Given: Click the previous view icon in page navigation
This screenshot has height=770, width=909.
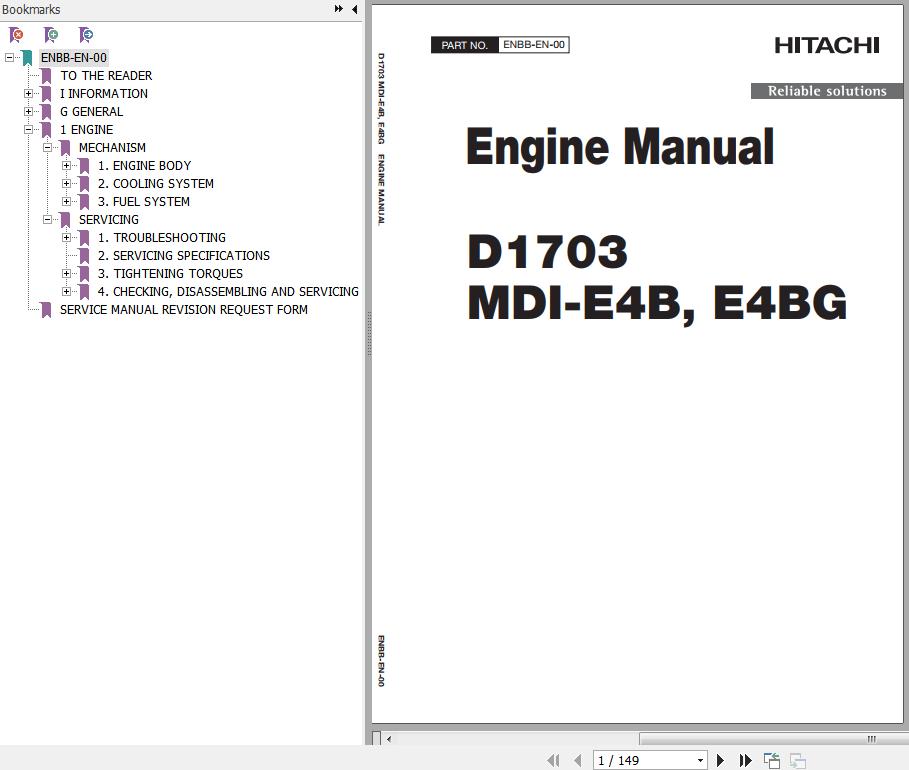Looking at the screenshot, I should (x=772, y=761).
